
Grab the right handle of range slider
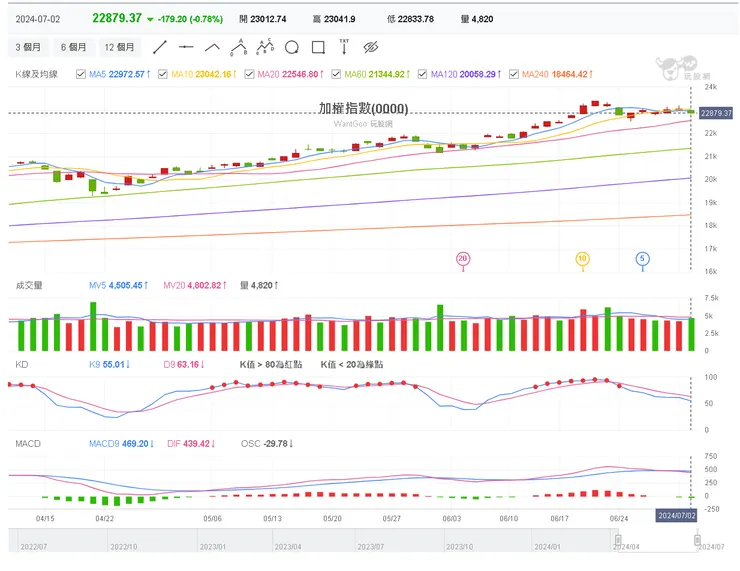pyautogui.click(x=697, y=540)
